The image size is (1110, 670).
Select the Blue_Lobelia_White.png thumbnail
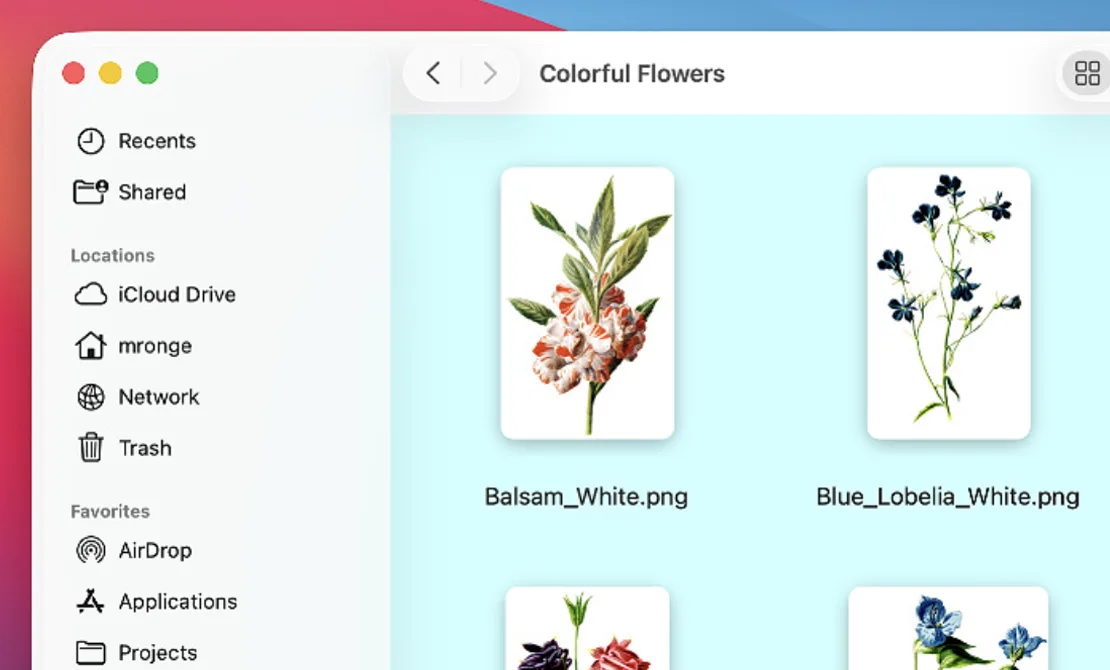pos(948,303)
